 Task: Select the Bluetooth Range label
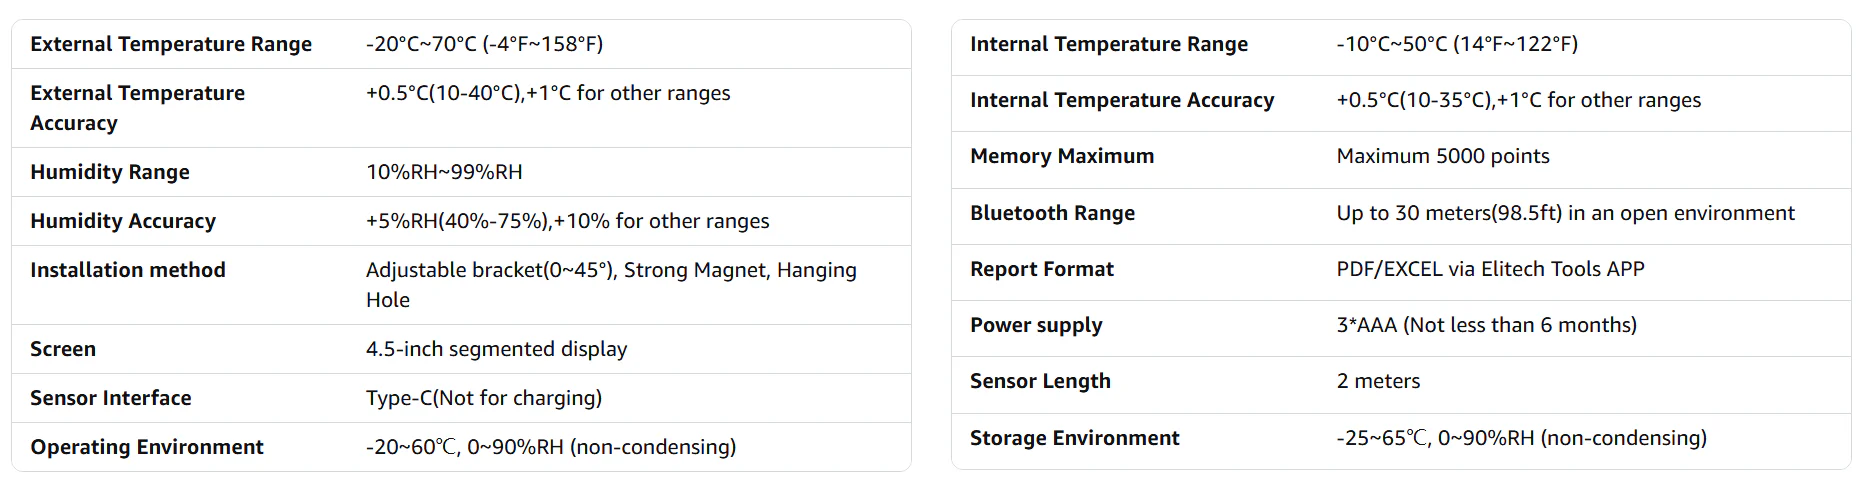1052,213
